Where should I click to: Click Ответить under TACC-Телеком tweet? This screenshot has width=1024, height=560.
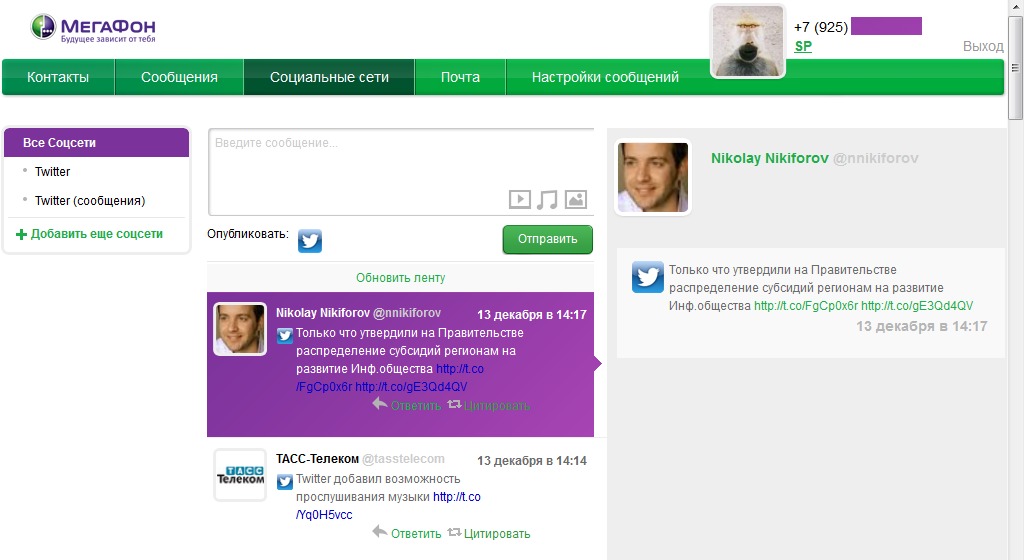(x=416, y=534)
